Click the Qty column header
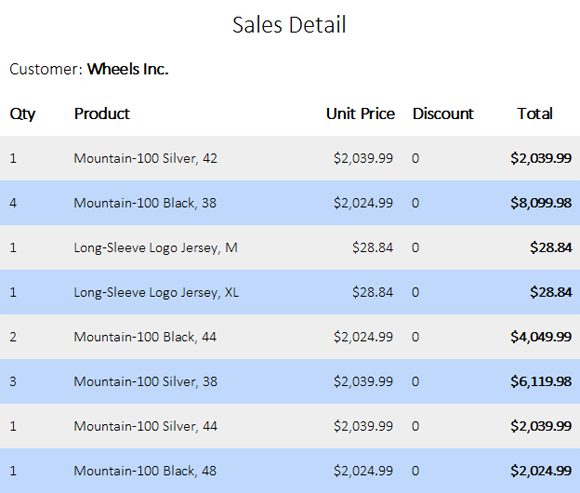 pyautogui.click(x=23, y=114)
